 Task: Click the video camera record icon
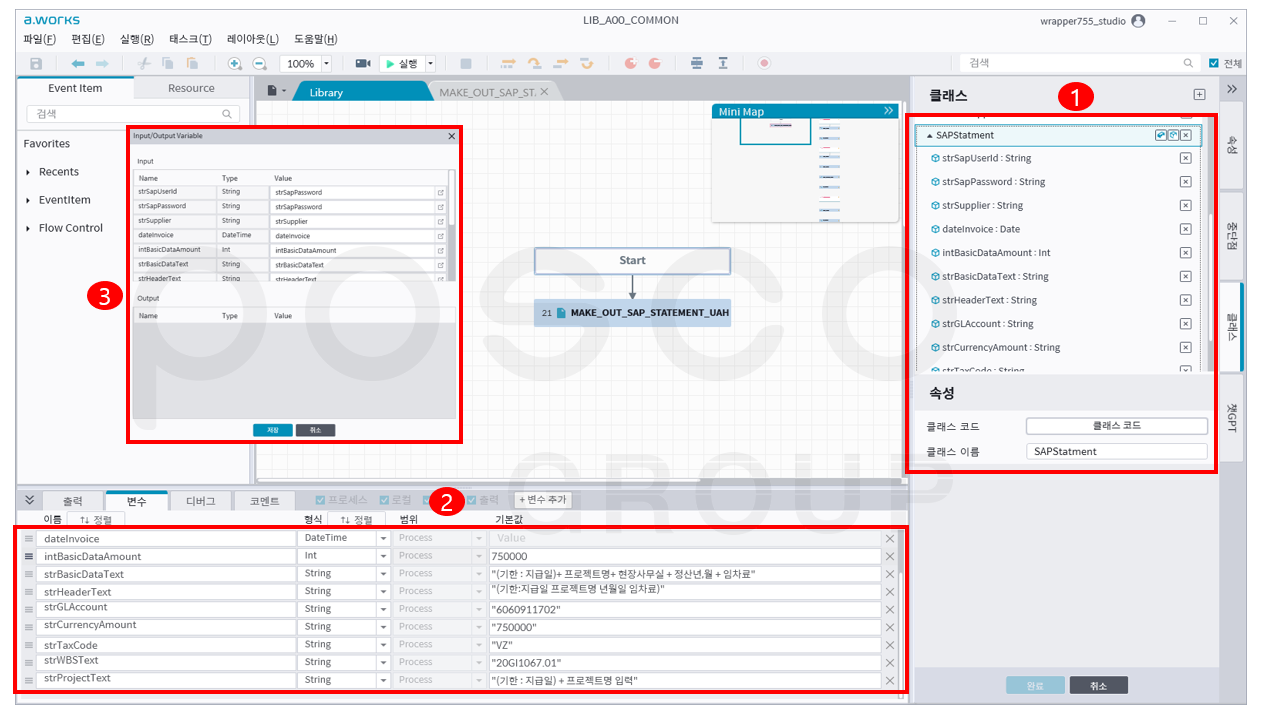pyautogui.click(x=363, y=63)
